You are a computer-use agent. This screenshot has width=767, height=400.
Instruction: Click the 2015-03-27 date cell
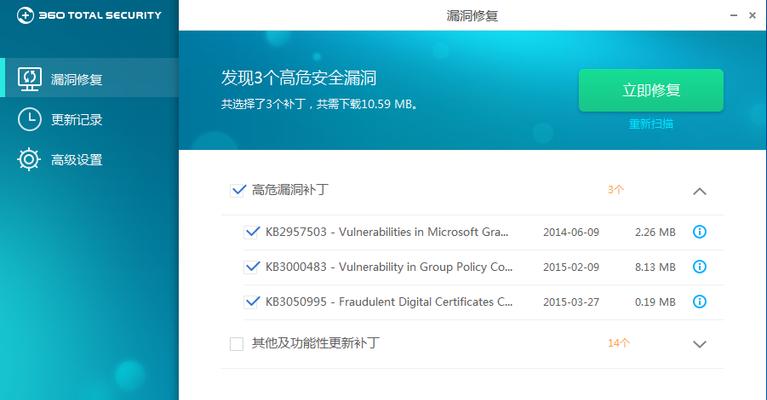(x=571, y=302)
